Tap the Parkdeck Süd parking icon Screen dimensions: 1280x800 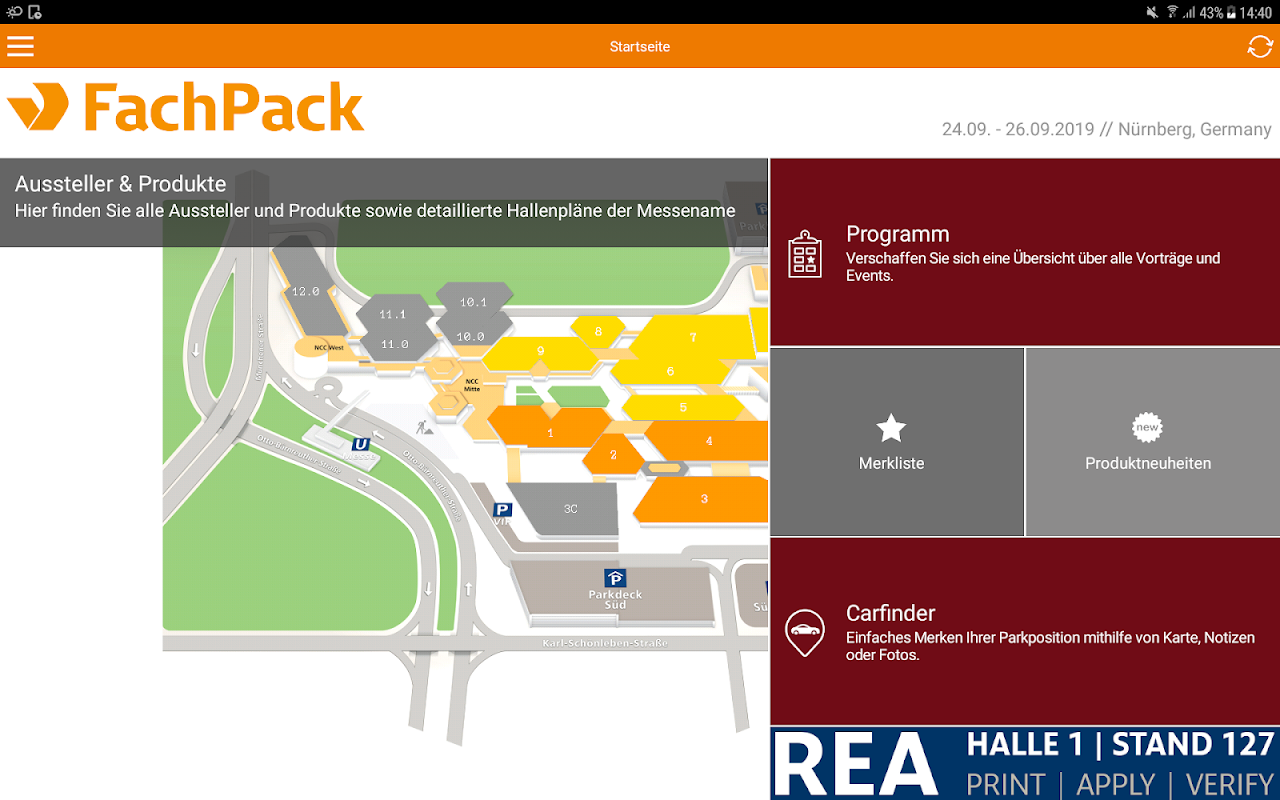point(615,578)
